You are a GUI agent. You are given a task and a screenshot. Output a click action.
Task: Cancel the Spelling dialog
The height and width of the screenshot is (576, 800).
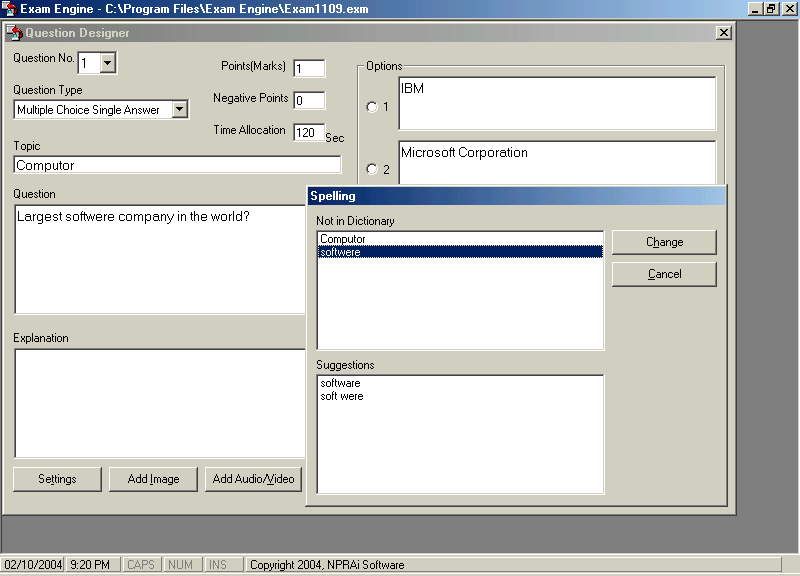pyautogui.click(x=664, y=274)
